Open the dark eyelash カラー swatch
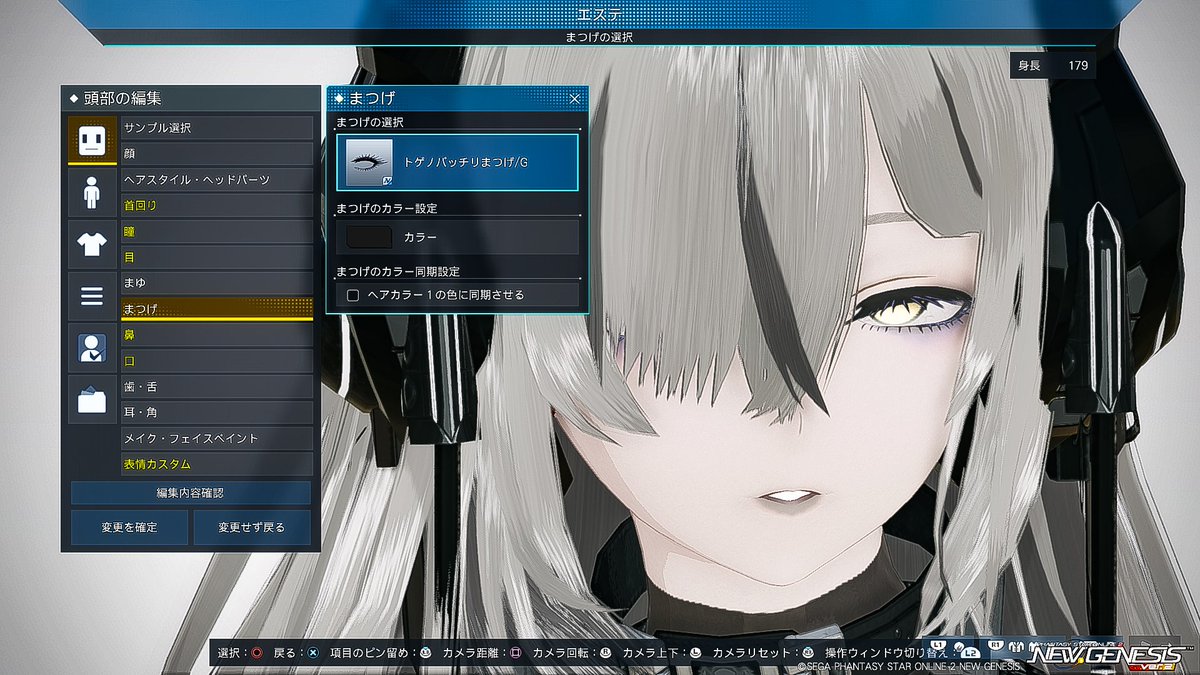 pos(369,238)
